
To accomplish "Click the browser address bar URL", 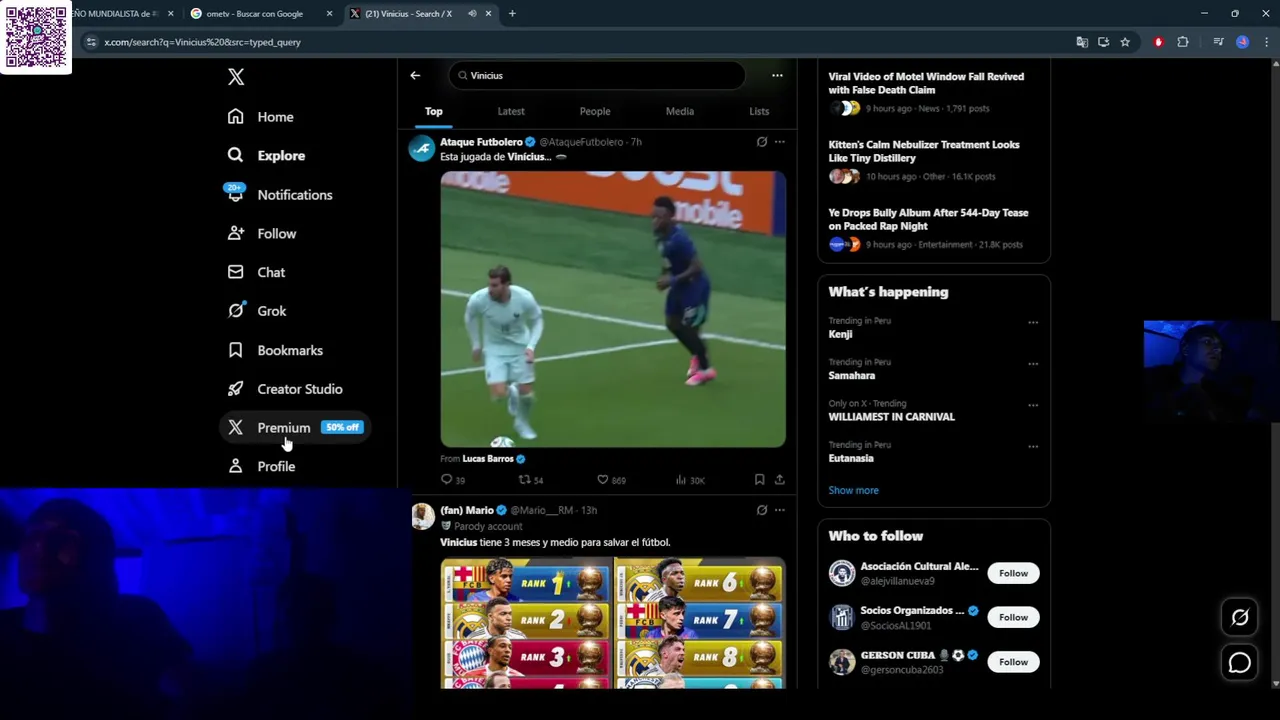I will tap(202, 42).
